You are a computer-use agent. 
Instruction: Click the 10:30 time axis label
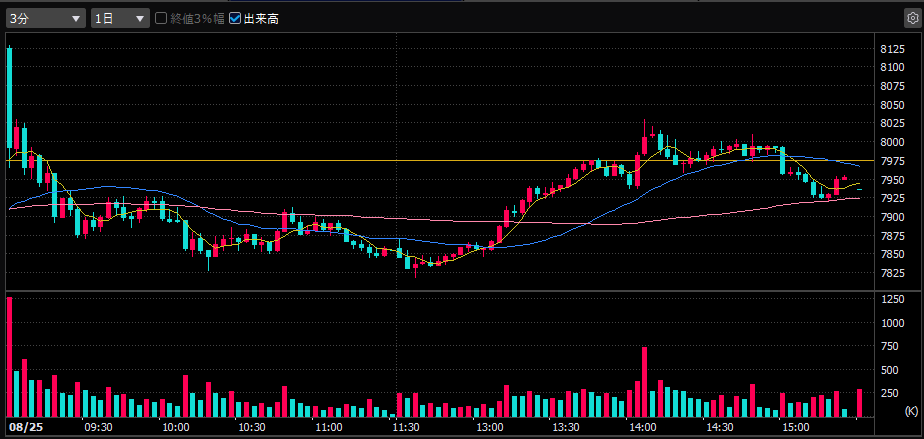pos(252,427)
